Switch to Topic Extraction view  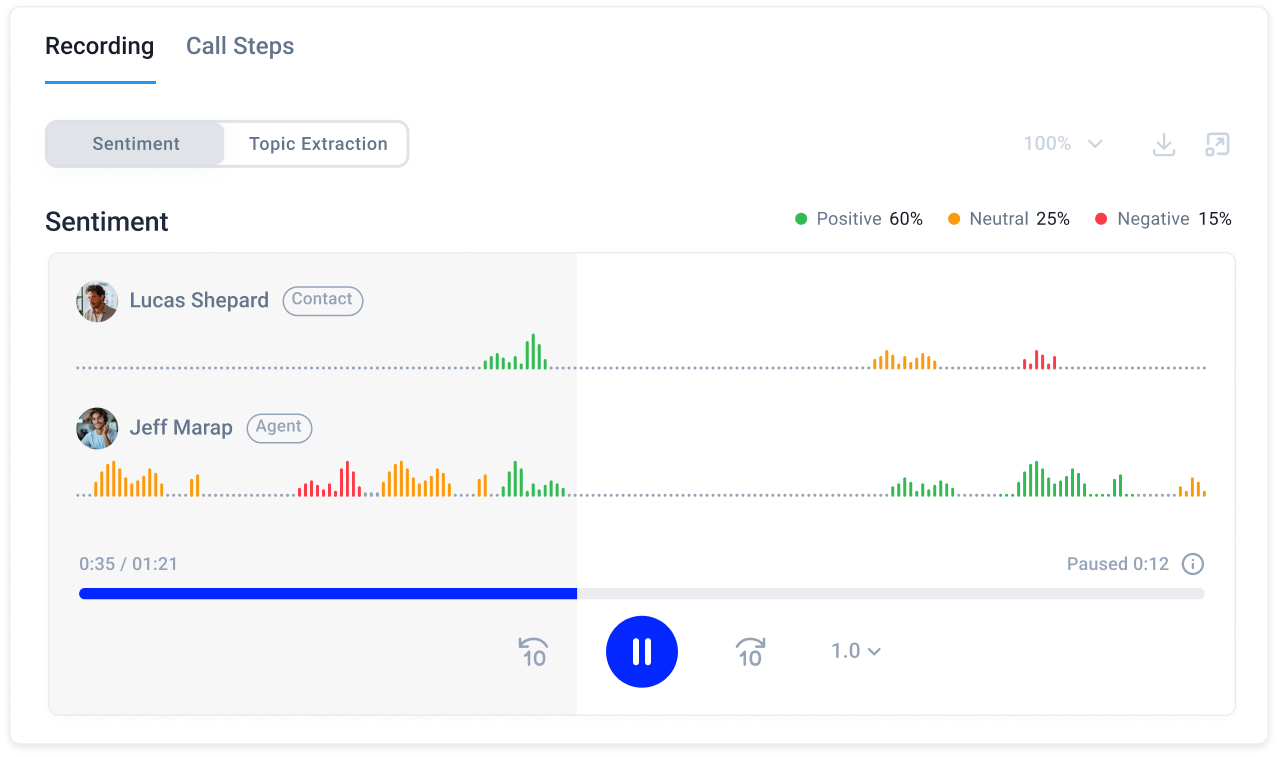318,144
